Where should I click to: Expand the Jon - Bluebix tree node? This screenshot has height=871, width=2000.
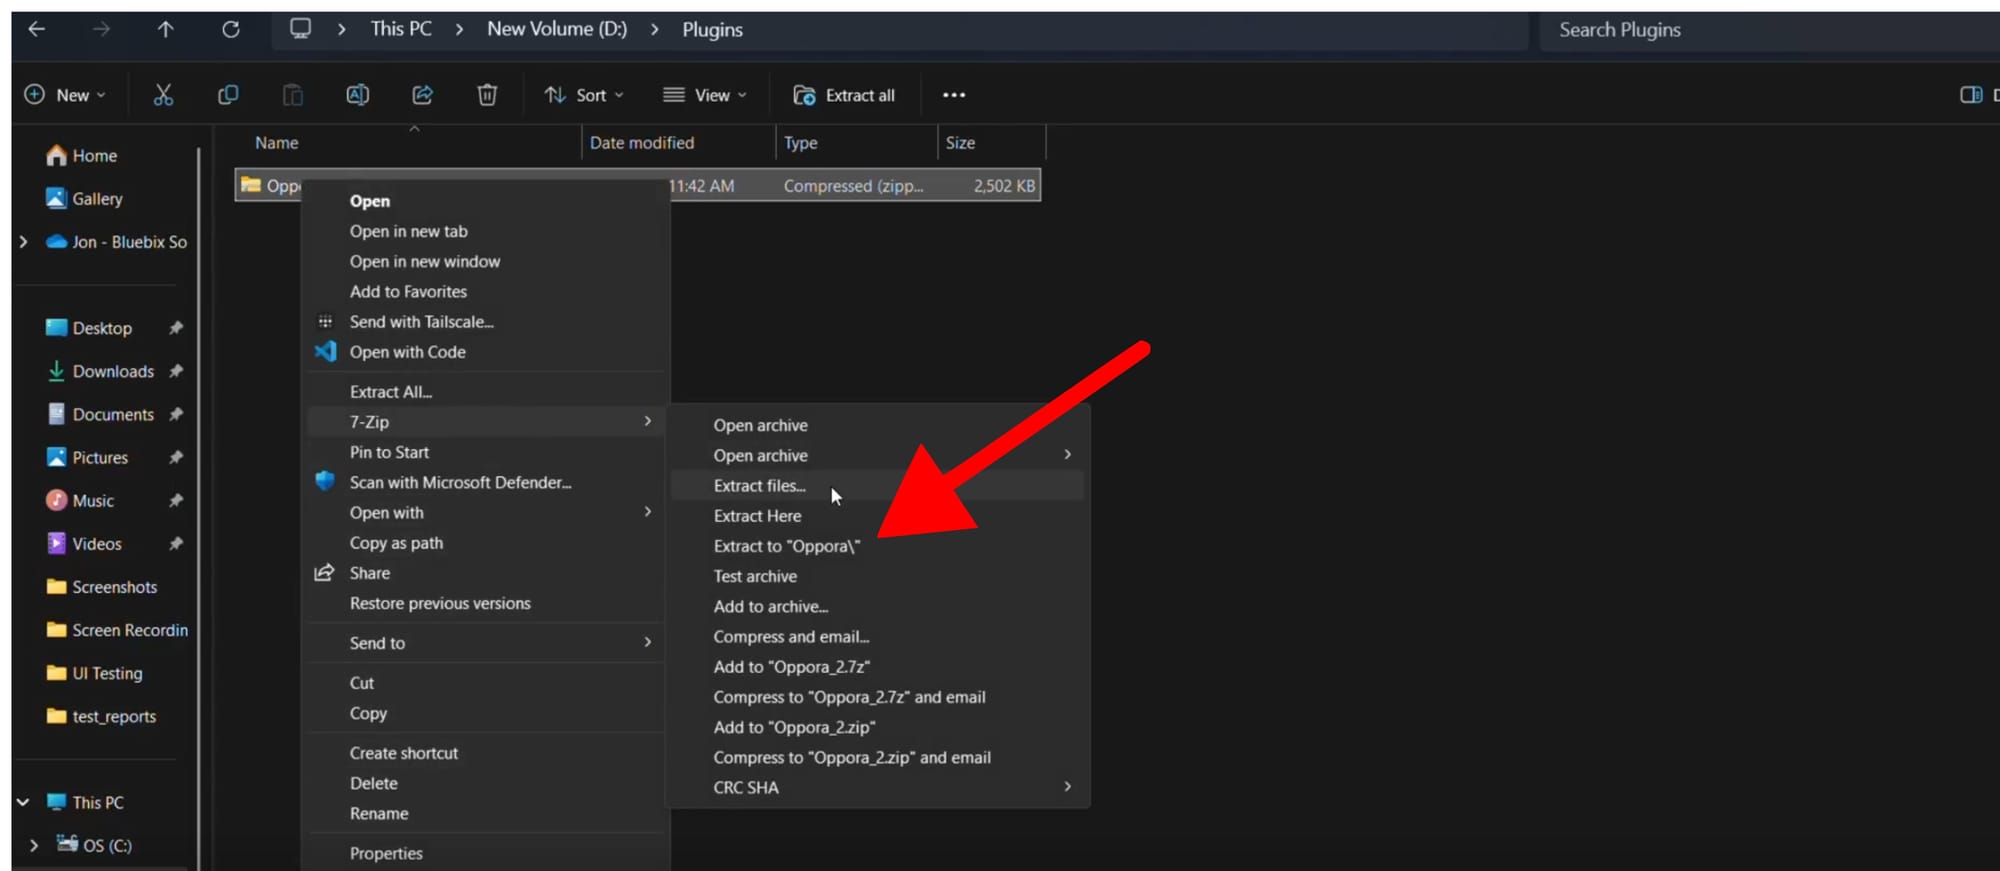click(x=23, y=242)
